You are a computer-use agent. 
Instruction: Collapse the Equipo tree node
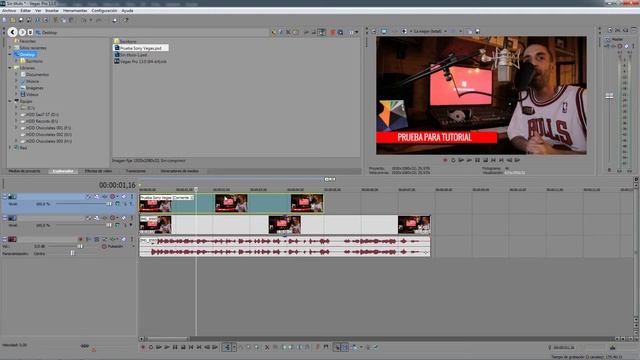pyautogui.click(x=10, y=101)
